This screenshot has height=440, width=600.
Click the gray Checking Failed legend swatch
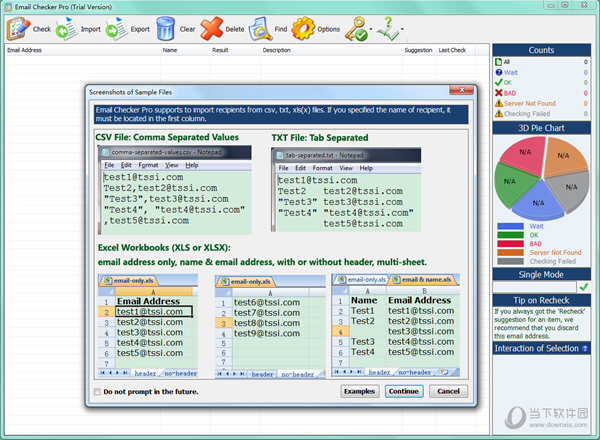click(510, 261)
